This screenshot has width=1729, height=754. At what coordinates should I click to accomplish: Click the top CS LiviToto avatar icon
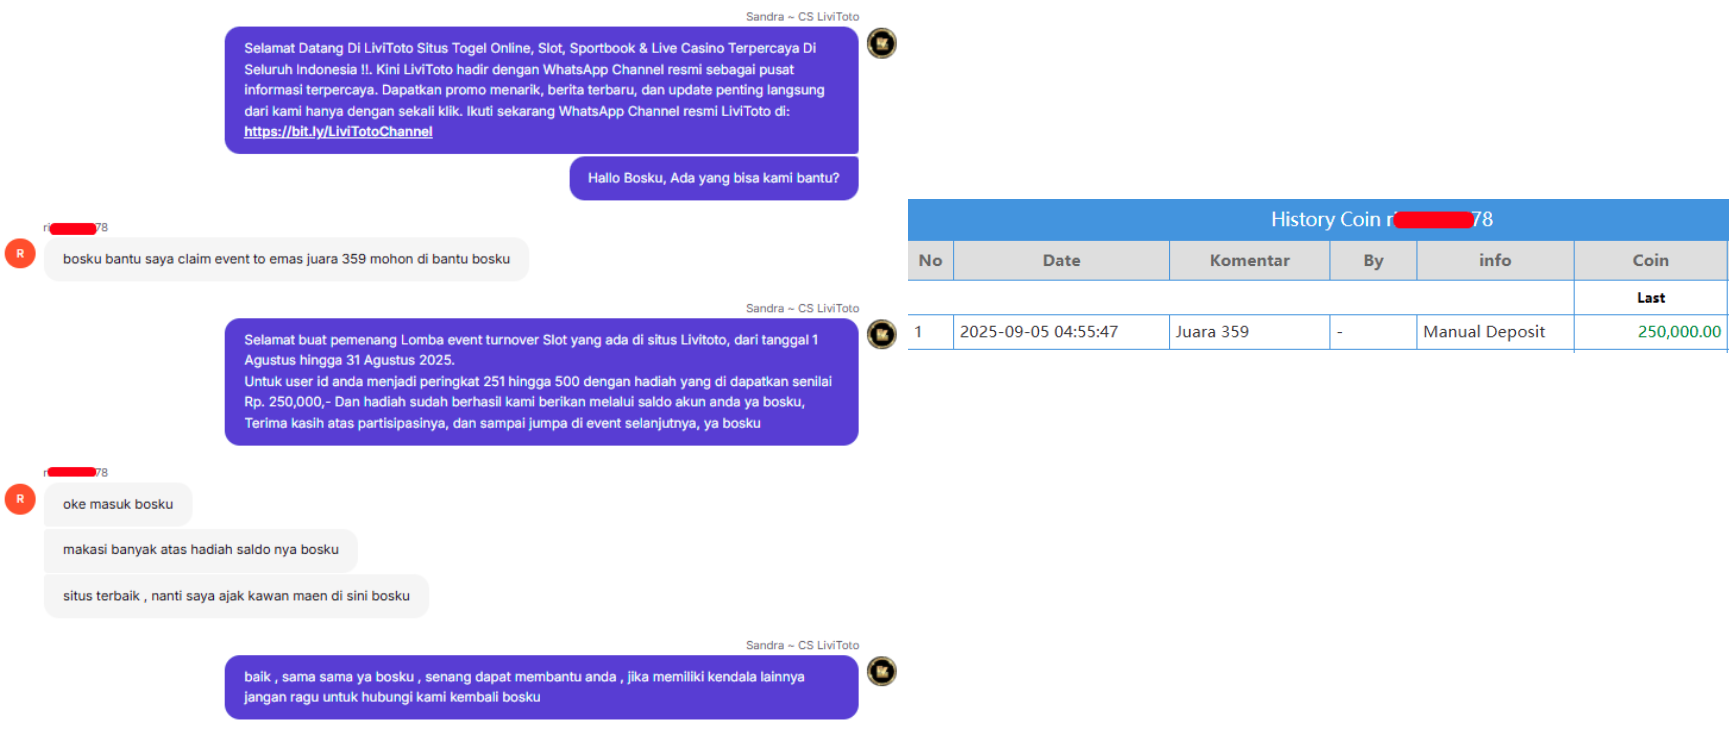881,43
